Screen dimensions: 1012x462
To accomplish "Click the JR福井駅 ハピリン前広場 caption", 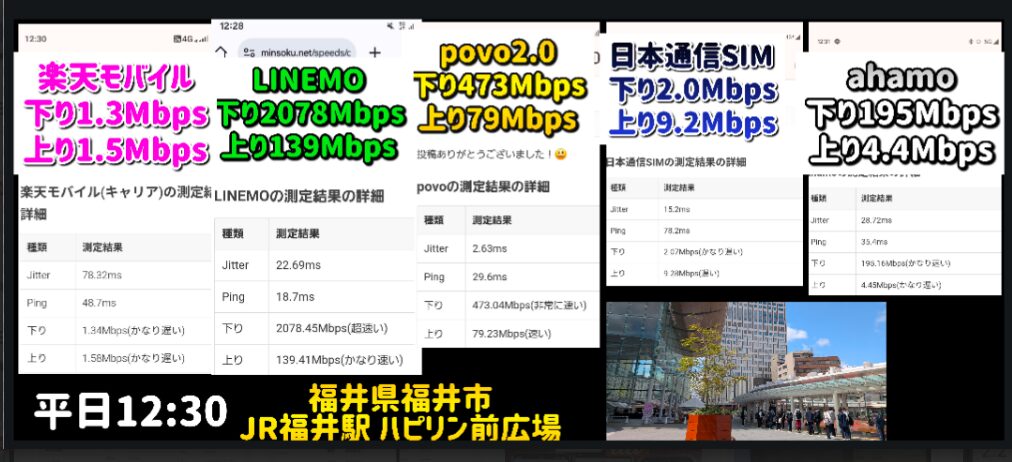I will 400,427.
